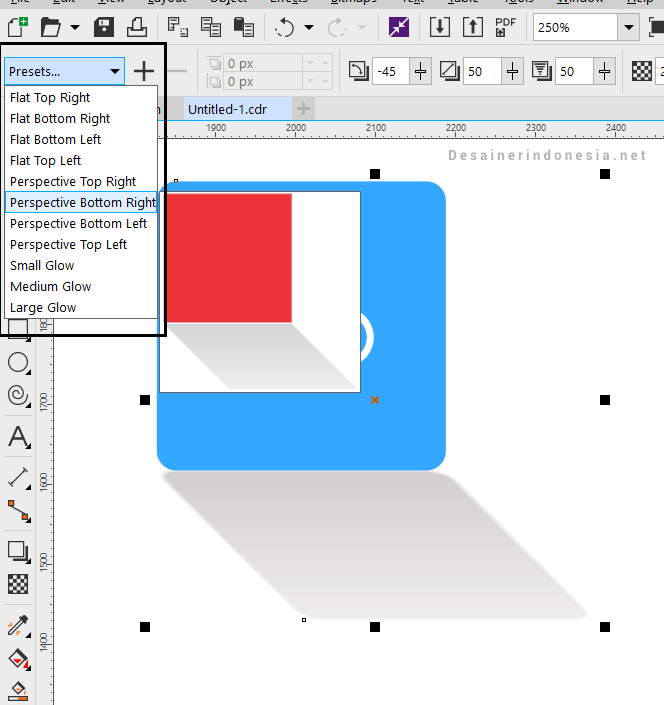
Task: Click the shadow opacity checkerboard icon
Action: (642, 71)
